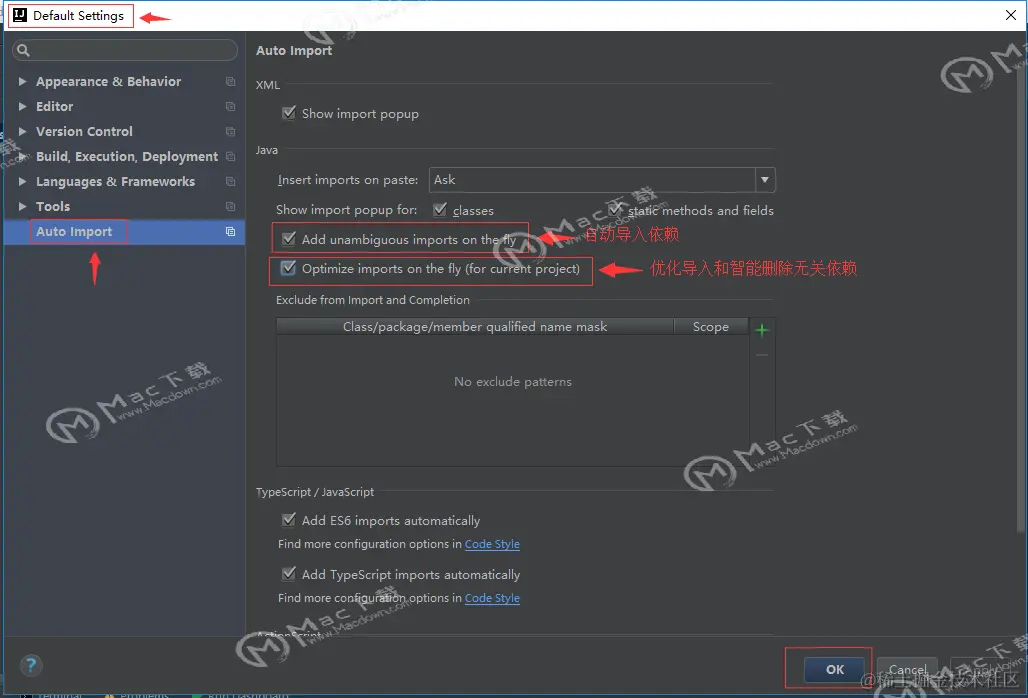Click the project-level icon beside Editor

point(230,106)
